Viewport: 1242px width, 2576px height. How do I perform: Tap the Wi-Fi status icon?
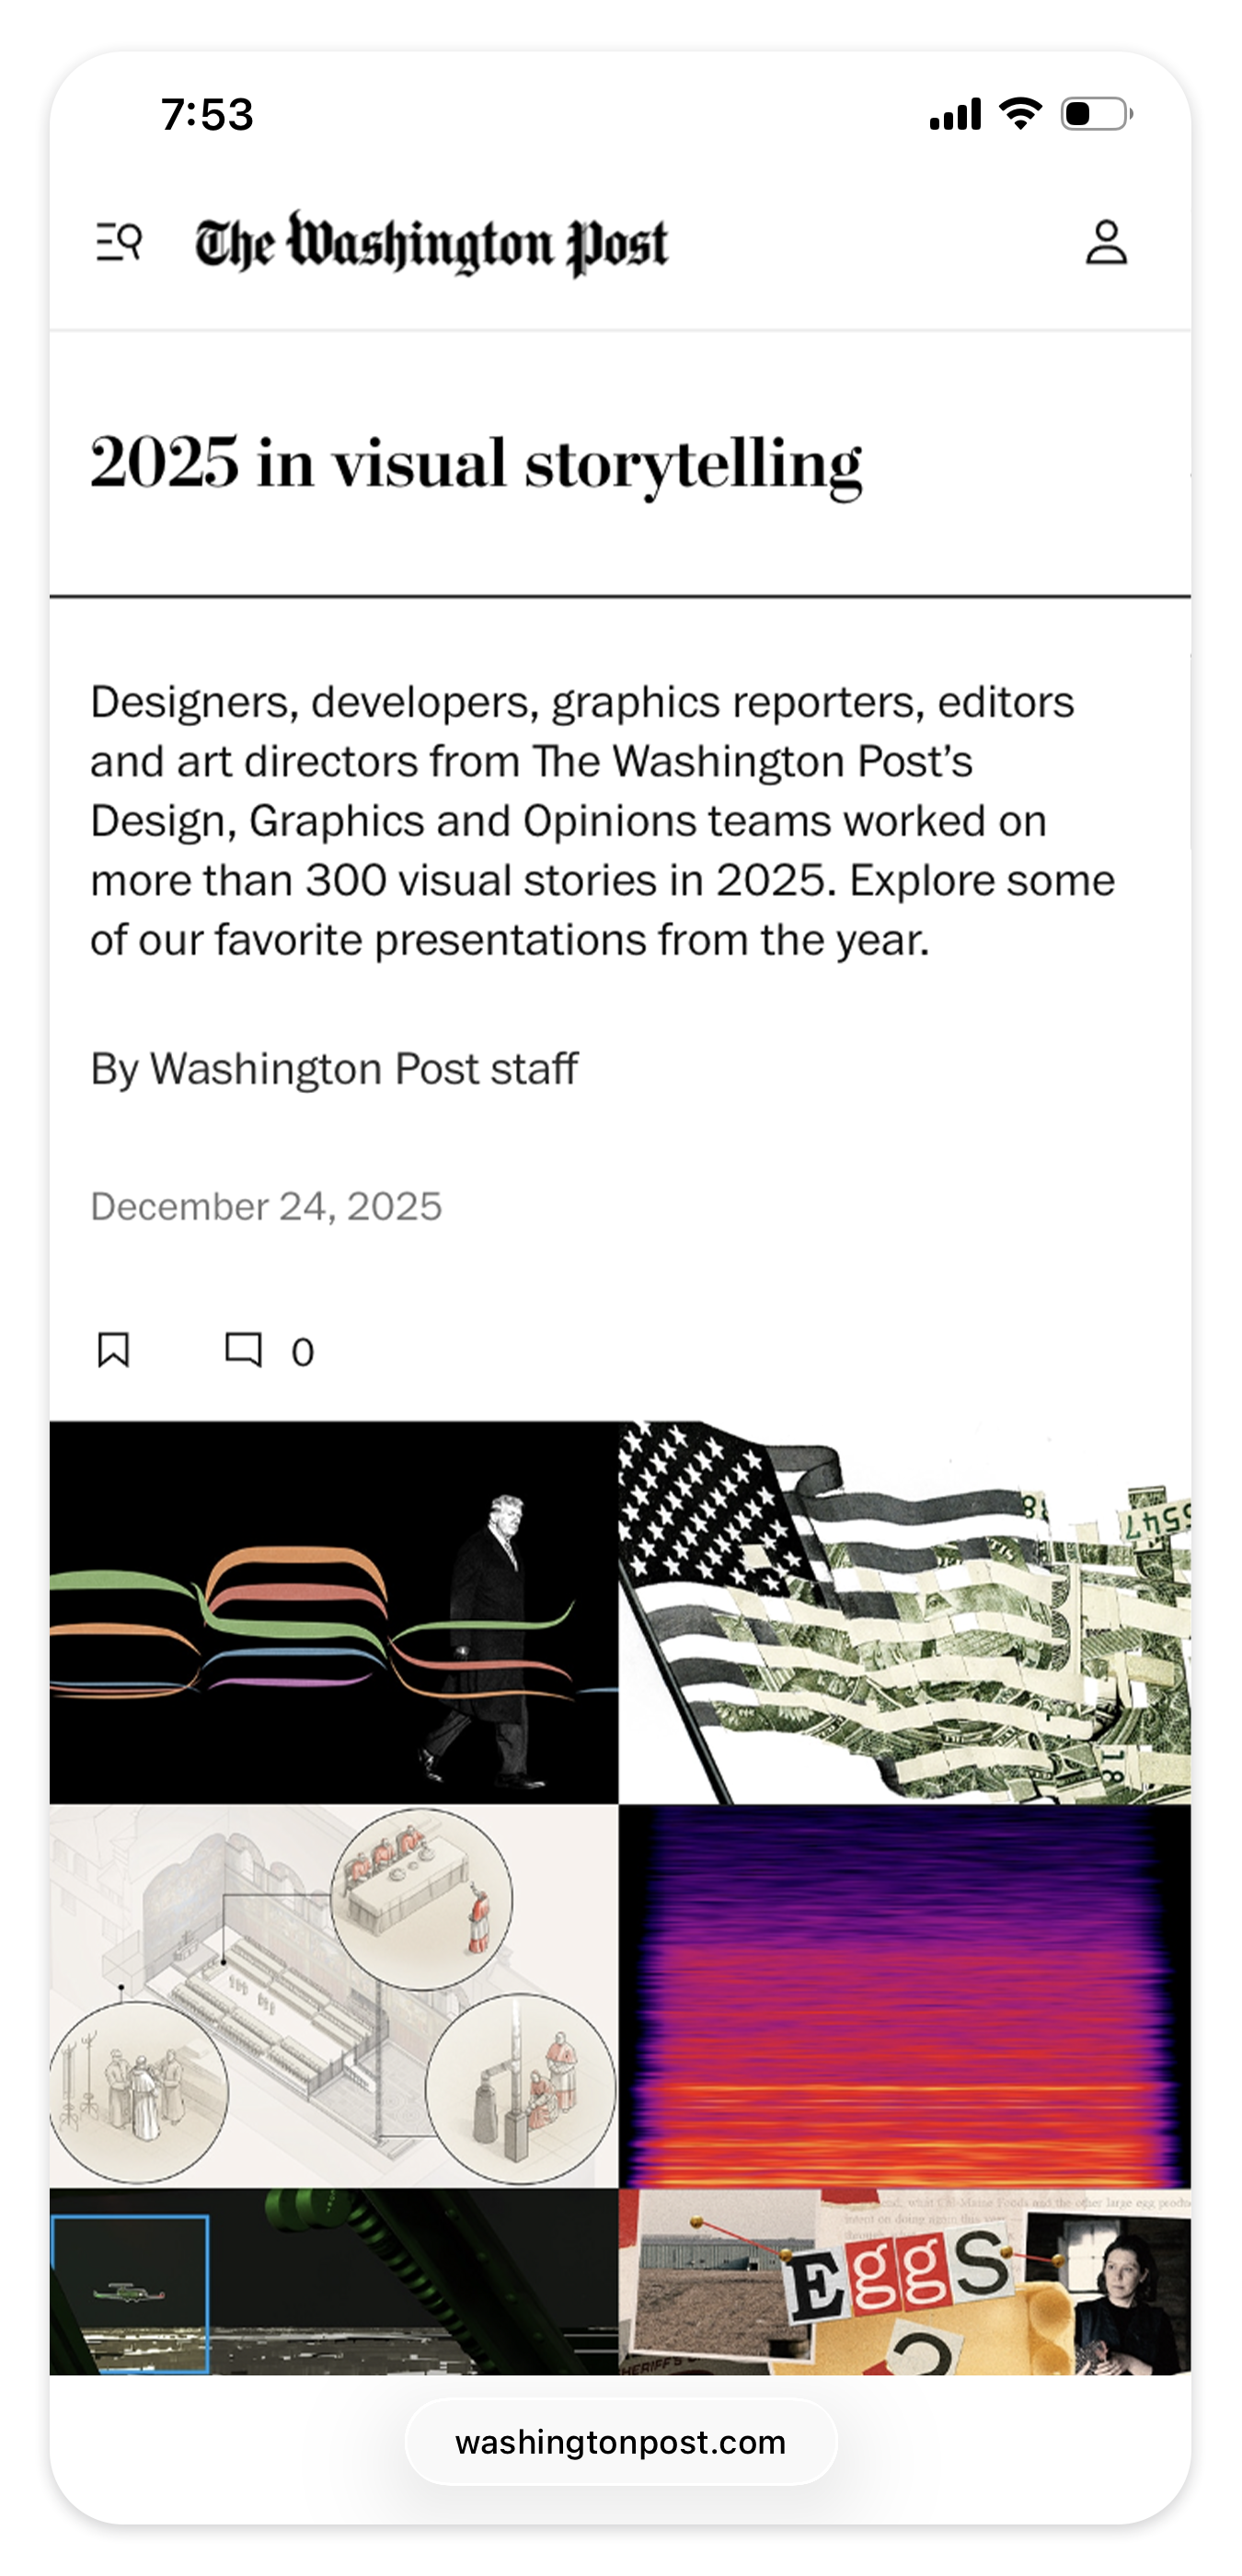pyautogui.click(x=1020, y=113)
